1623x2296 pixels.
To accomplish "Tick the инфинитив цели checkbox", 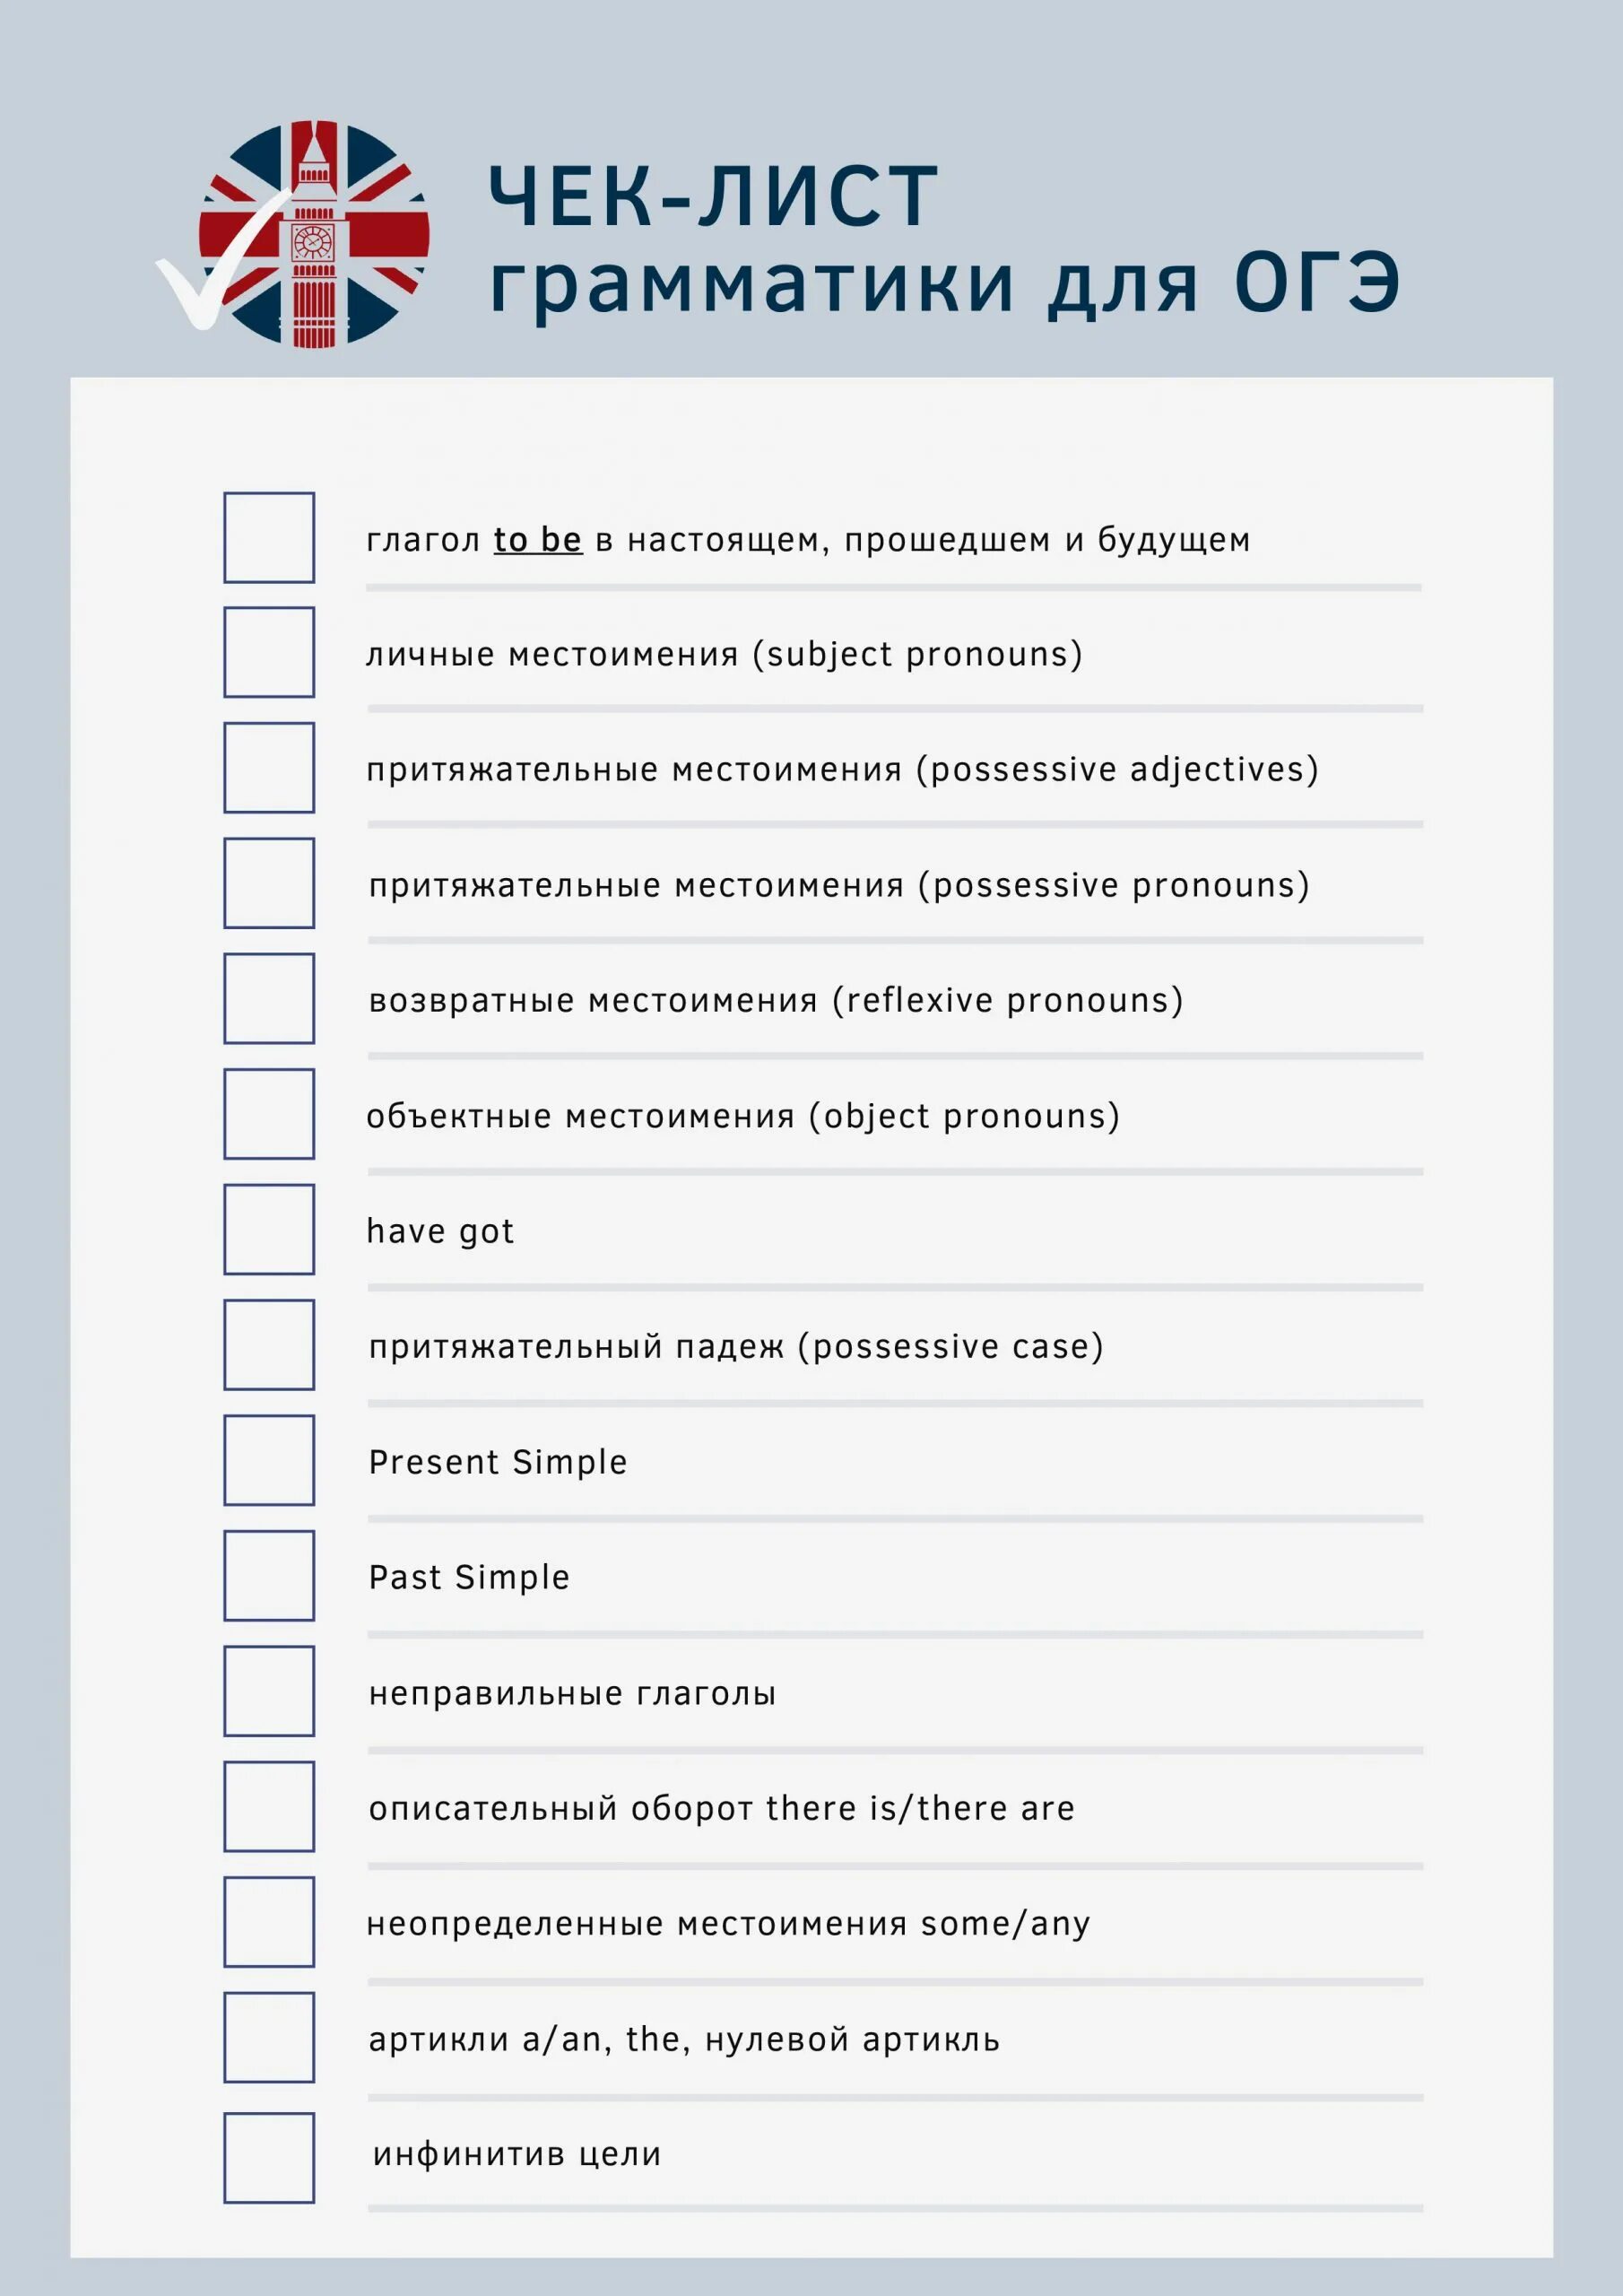I will 269,2157.
